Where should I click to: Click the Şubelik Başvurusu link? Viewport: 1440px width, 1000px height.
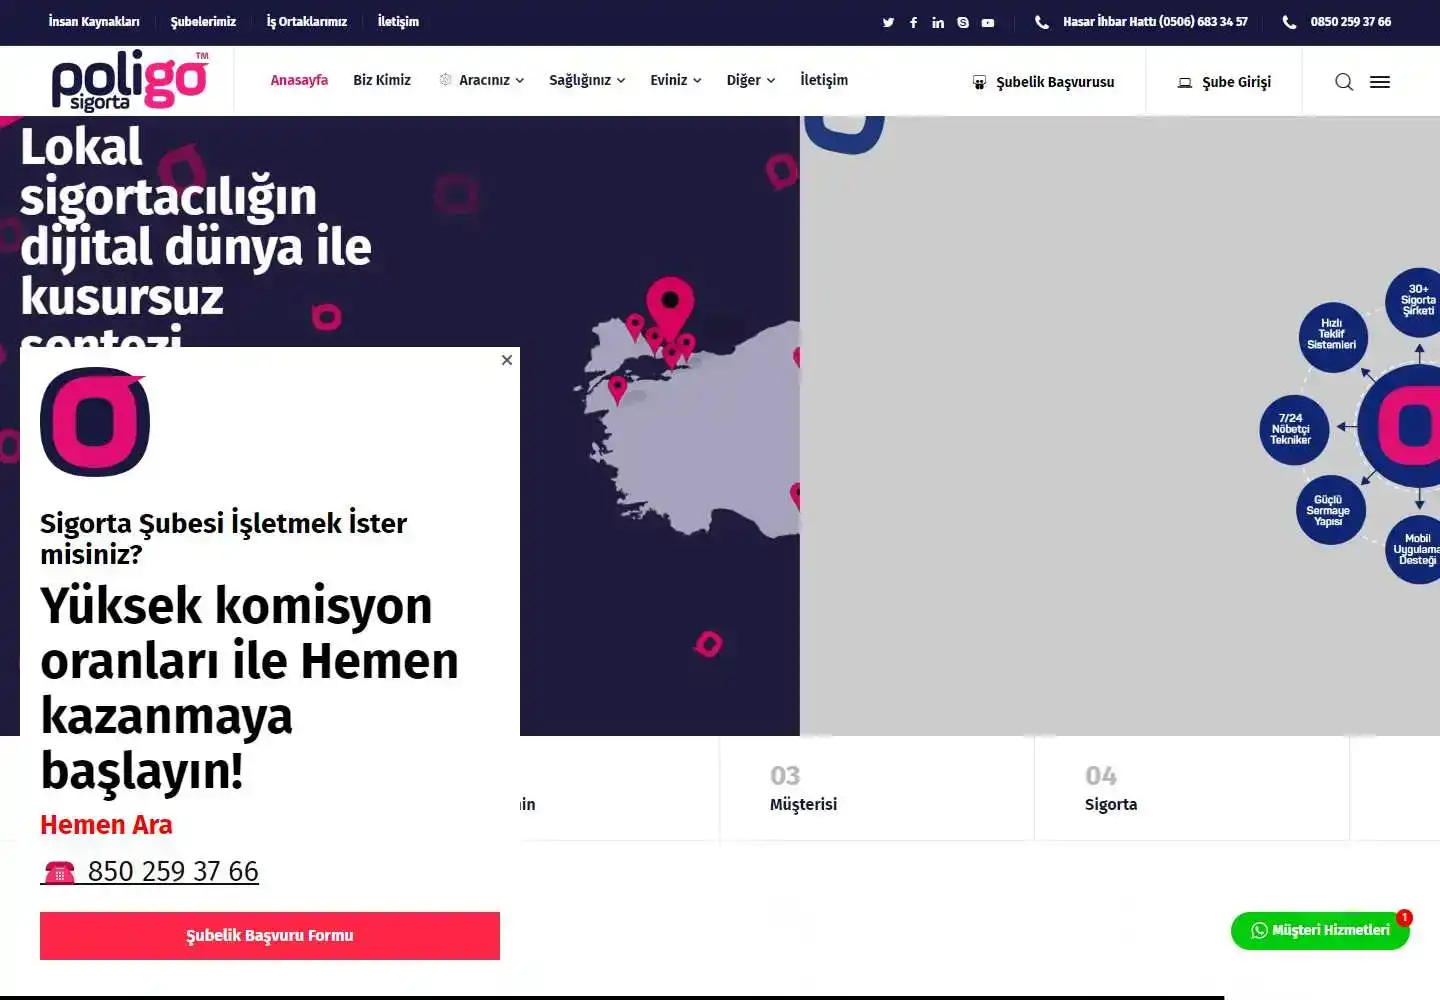point(1055,82)
